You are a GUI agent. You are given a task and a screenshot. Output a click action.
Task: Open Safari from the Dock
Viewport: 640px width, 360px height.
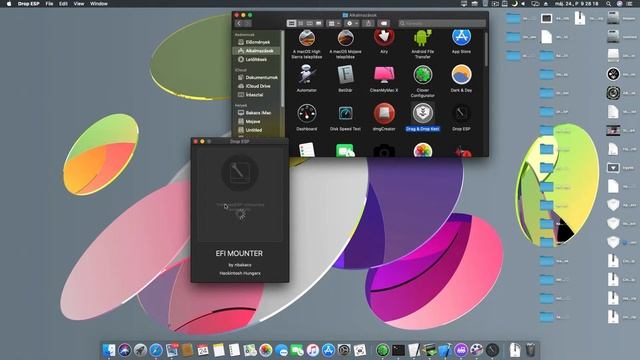click(156, 350)
